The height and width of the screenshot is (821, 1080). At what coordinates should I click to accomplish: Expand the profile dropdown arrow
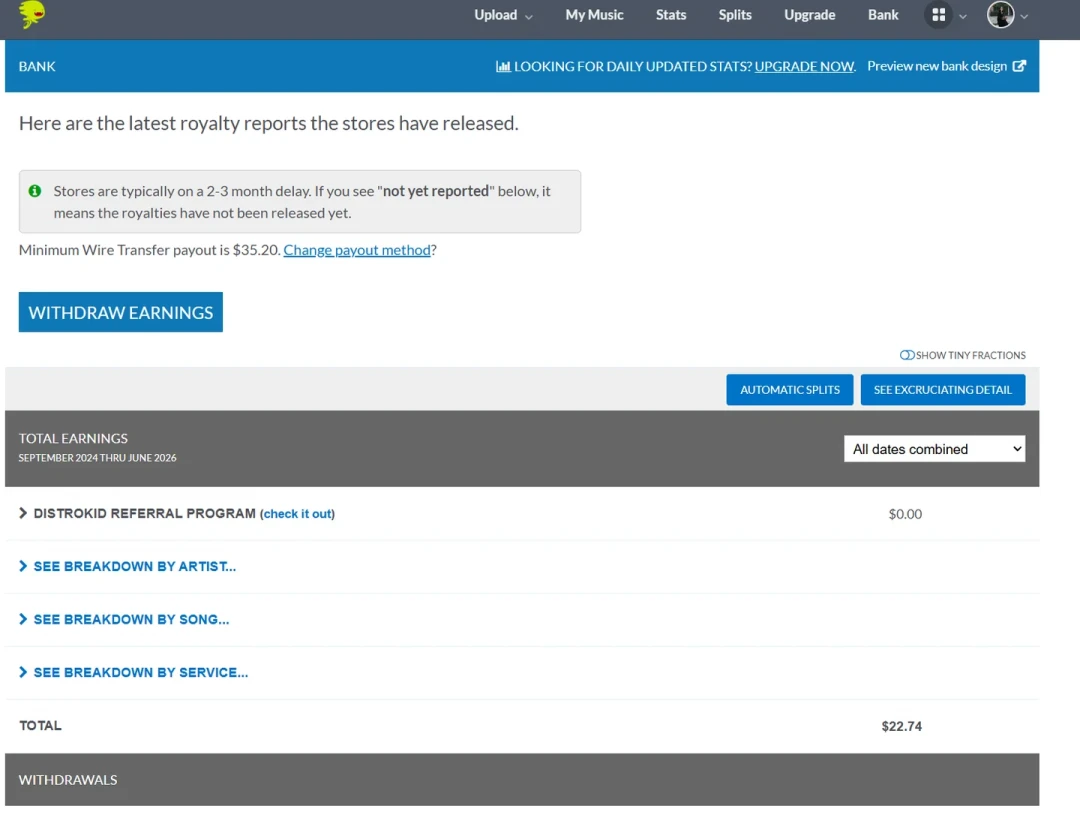click(1024, 17)
